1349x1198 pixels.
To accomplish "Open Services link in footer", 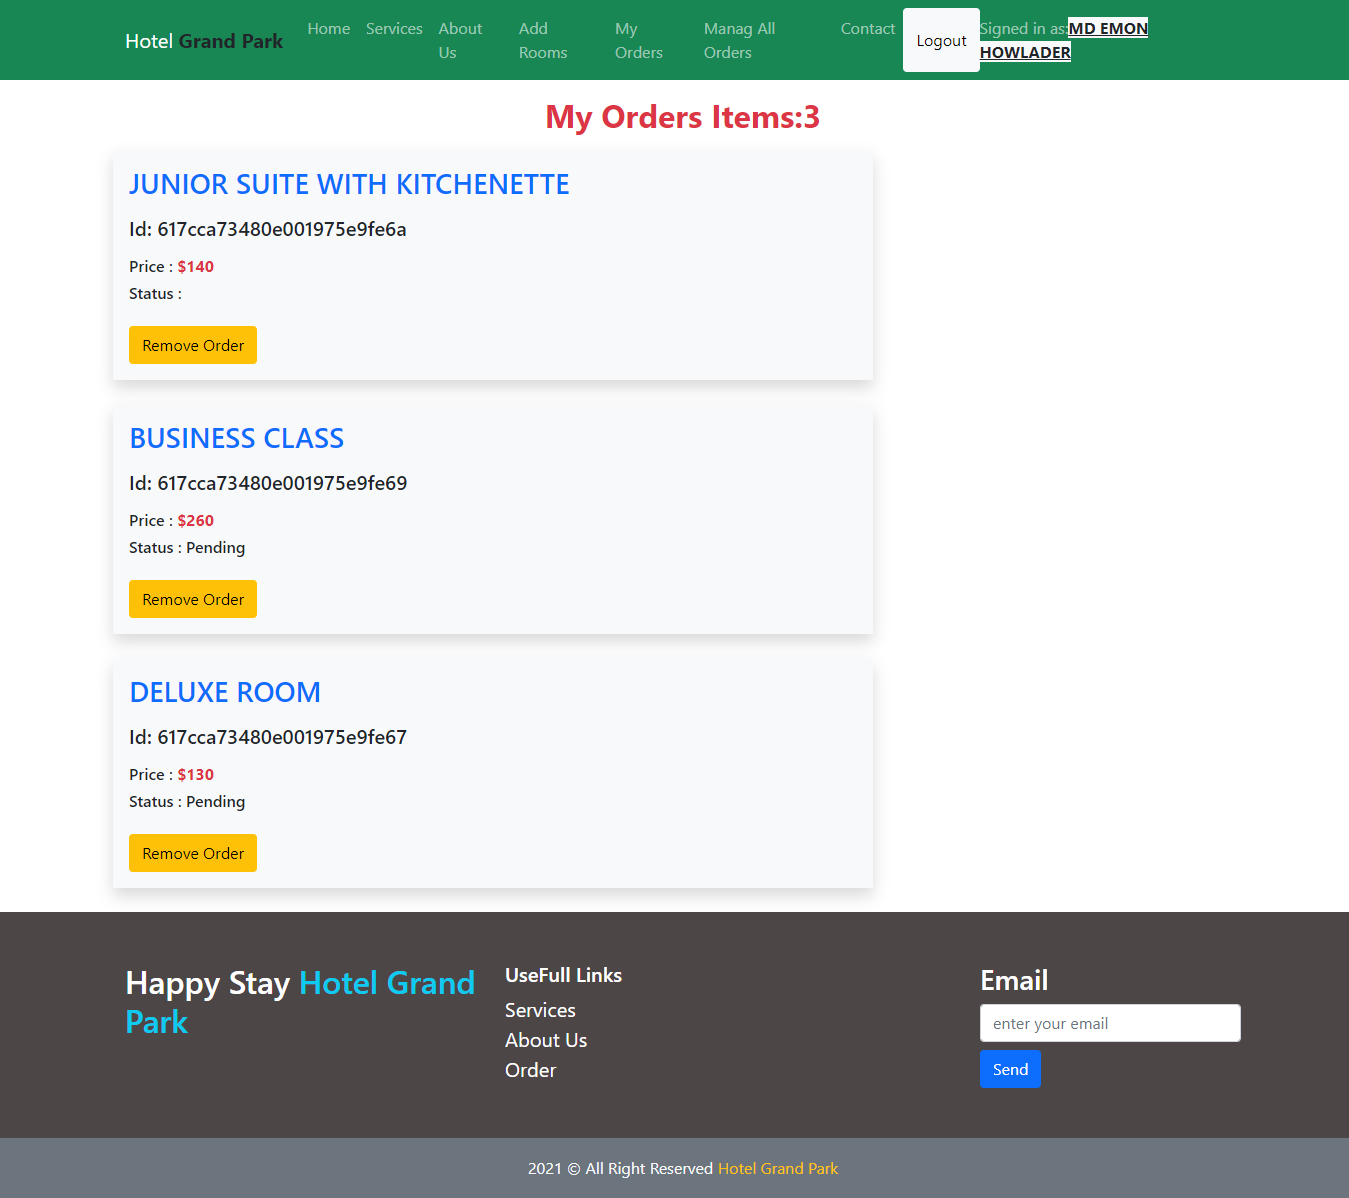I will tap(540, 1010).
